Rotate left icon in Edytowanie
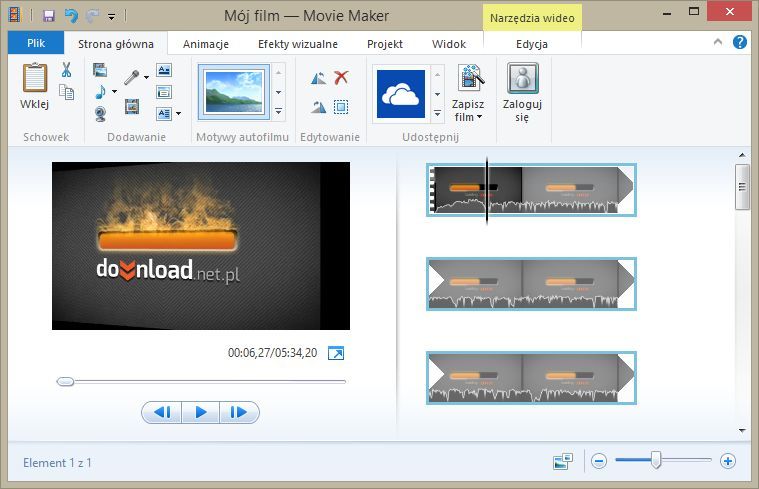 (x=318, y=78)
